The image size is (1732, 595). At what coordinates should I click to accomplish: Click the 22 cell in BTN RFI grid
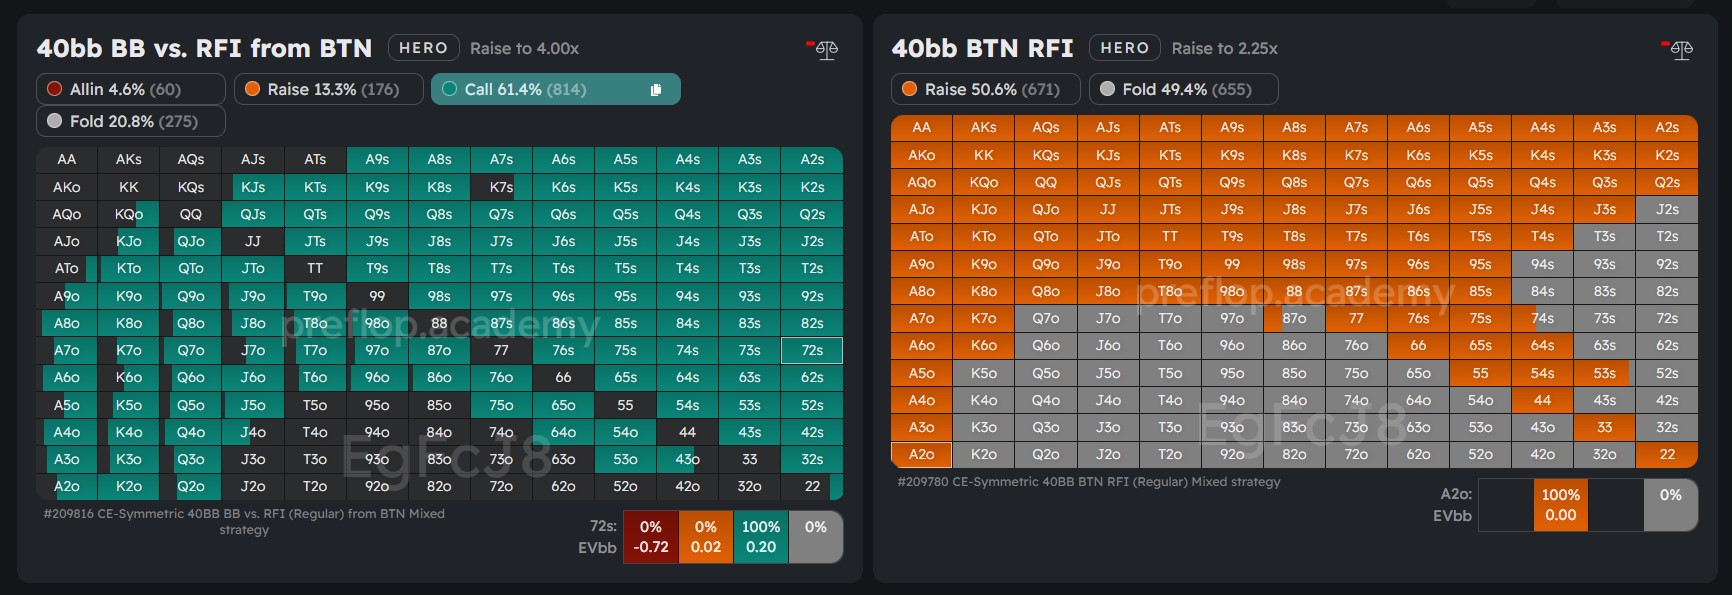(x=1666, y=454)
